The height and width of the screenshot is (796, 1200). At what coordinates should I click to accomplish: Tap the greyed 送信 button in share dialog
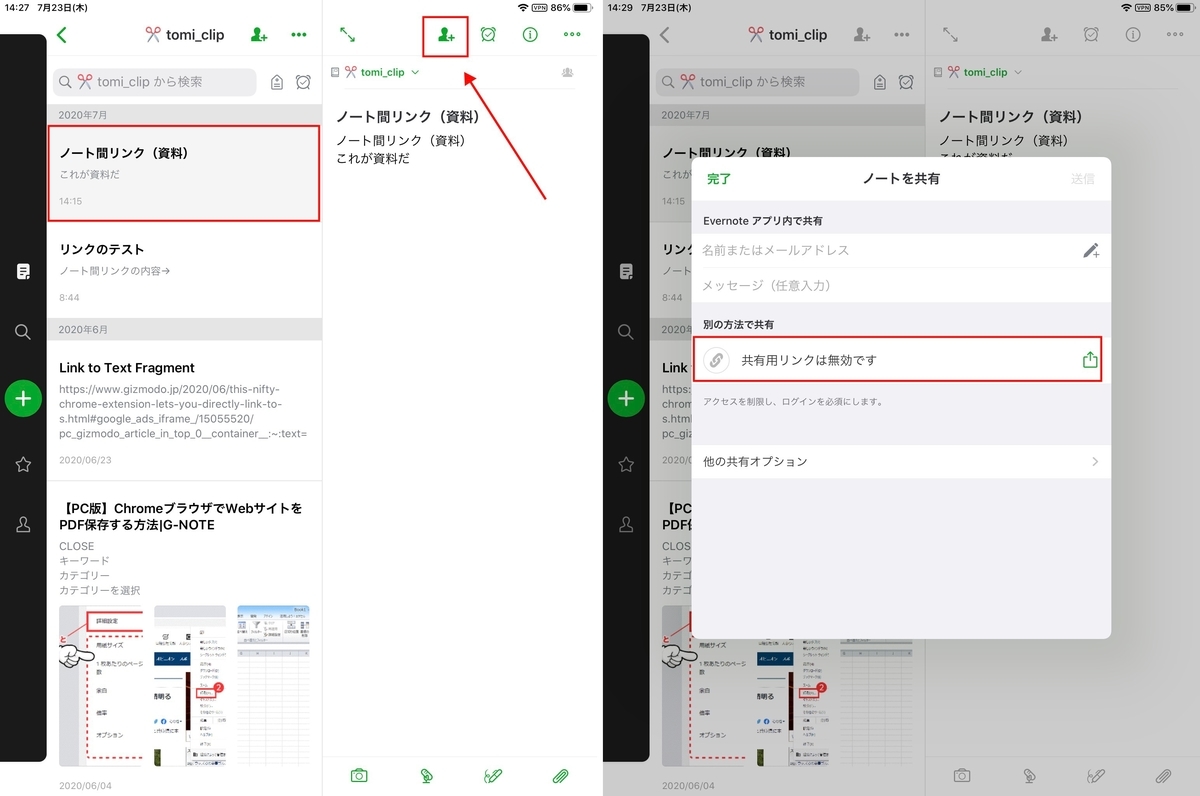(x=1083, y=179)
